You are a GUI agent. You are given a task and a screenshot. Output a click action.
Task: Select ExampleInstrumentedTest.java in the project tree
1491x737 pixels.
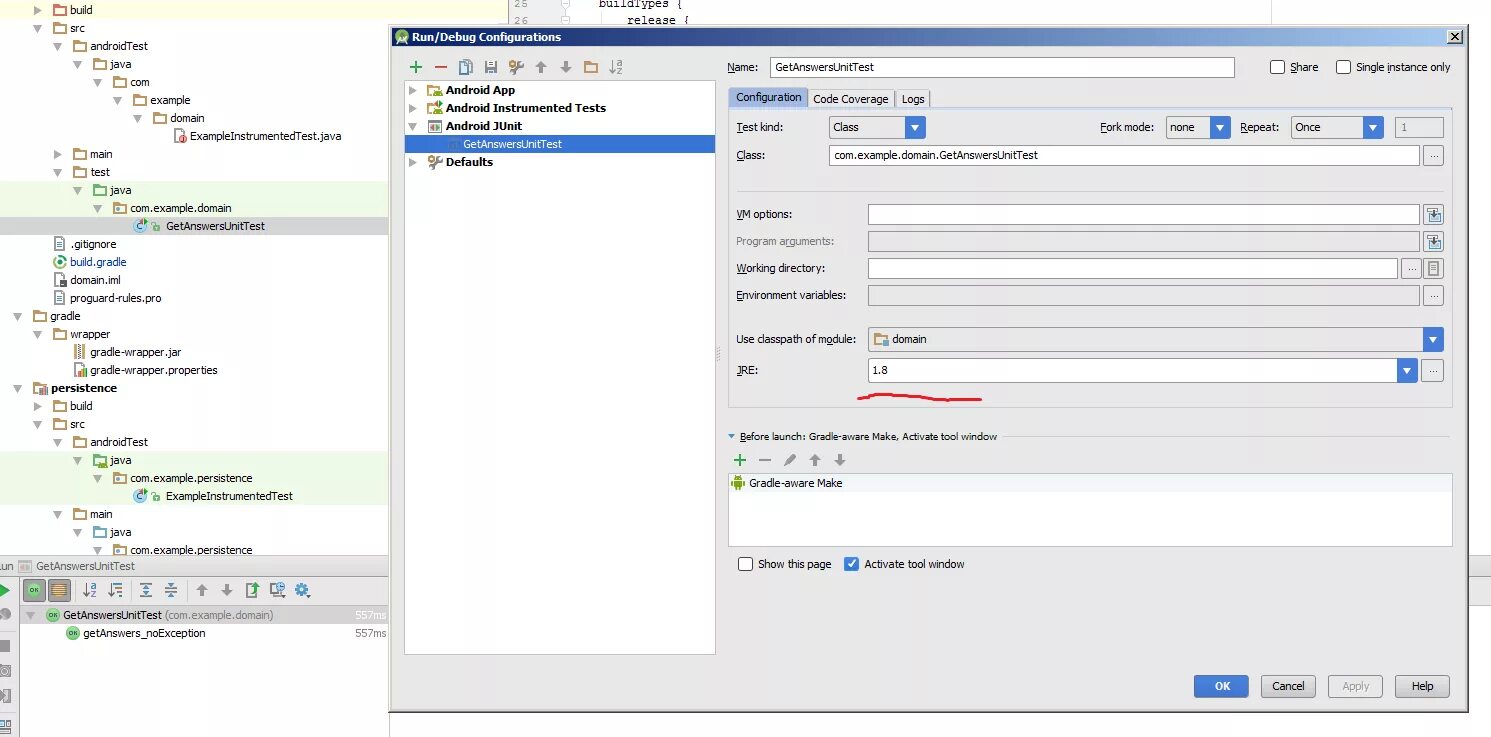tap(266, 136)
